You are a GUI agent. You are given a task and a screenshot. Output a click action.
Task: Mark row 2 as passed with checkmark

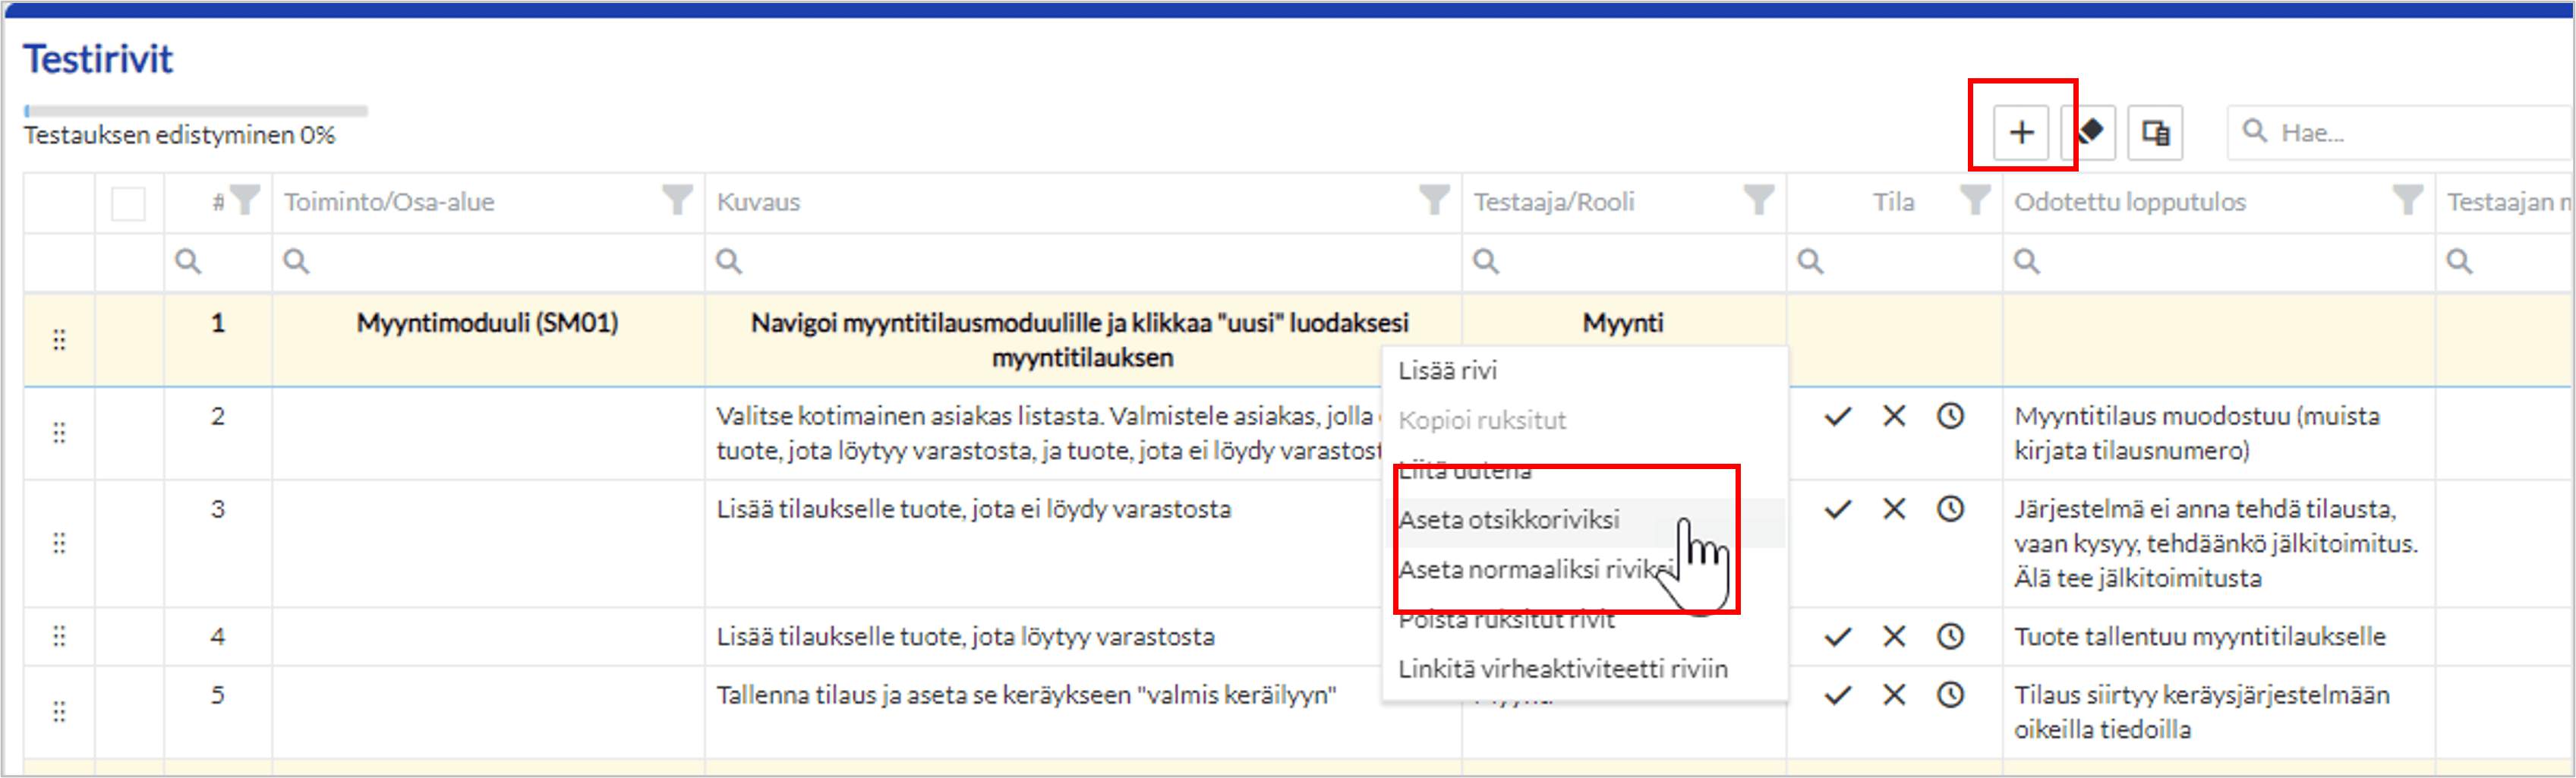tap(1838, 416)
